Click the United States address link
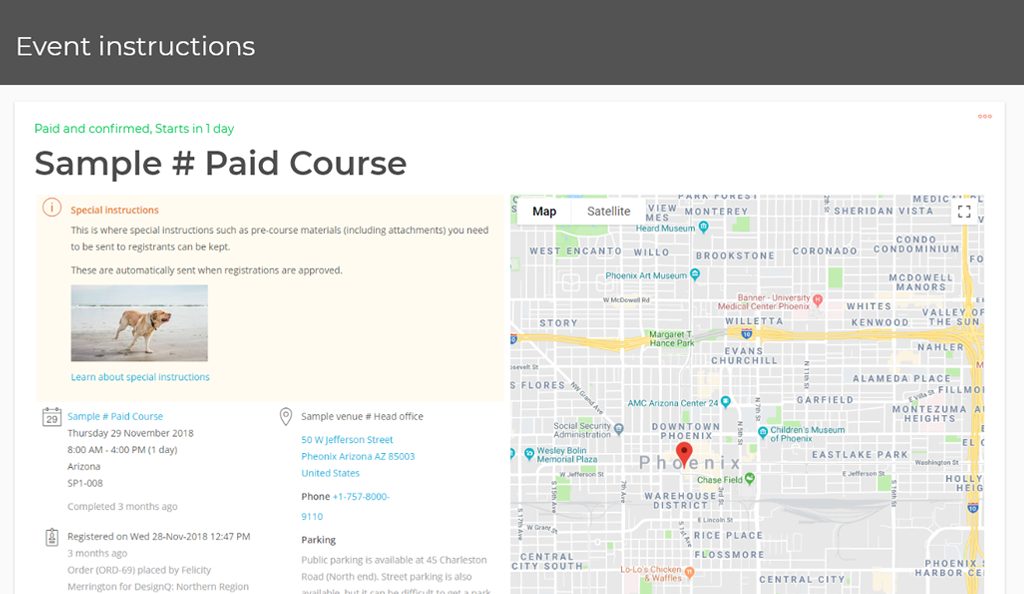 click(x=330, y=473)
